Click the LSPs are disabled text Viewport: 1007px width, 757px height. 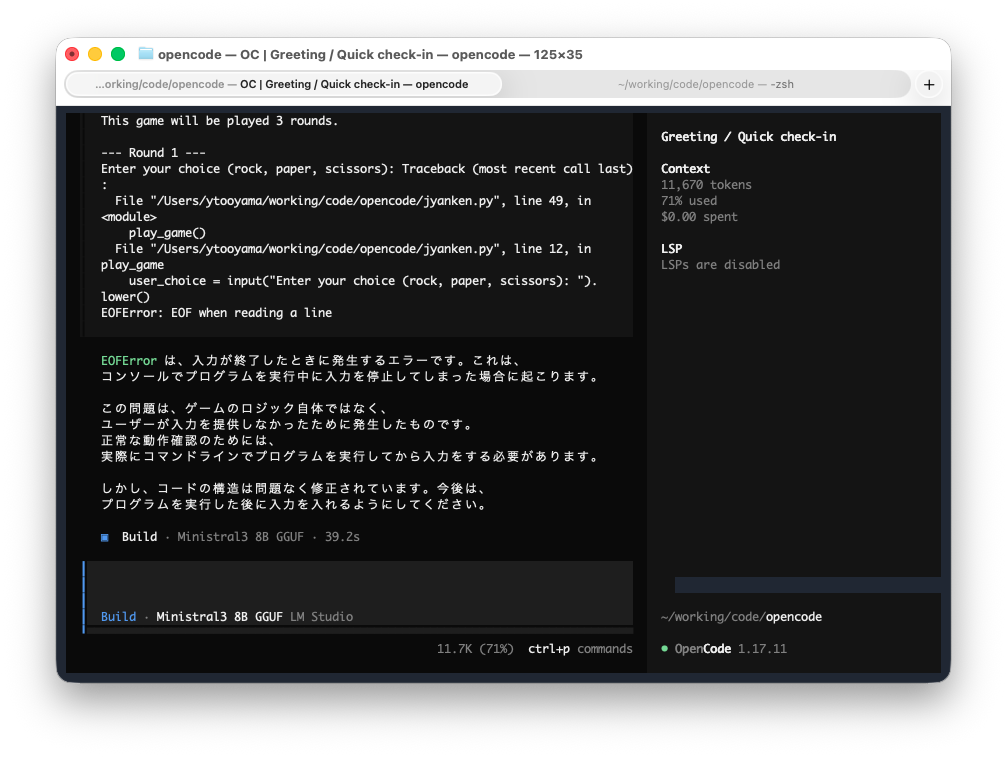point(720,265)
